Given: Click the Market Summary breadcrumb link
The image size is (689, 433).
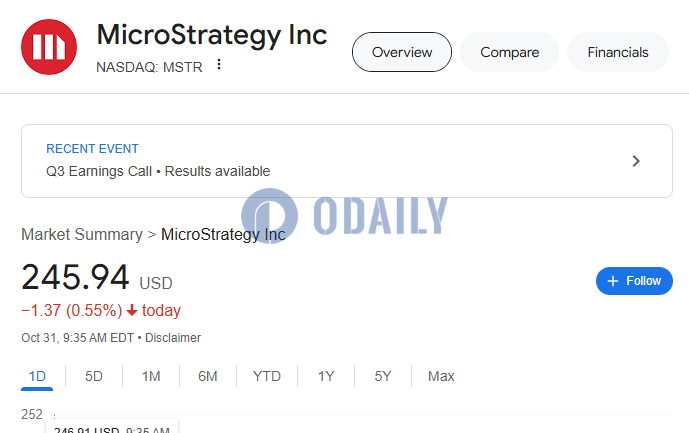Looking at the screenshot, I should [82, 234].
